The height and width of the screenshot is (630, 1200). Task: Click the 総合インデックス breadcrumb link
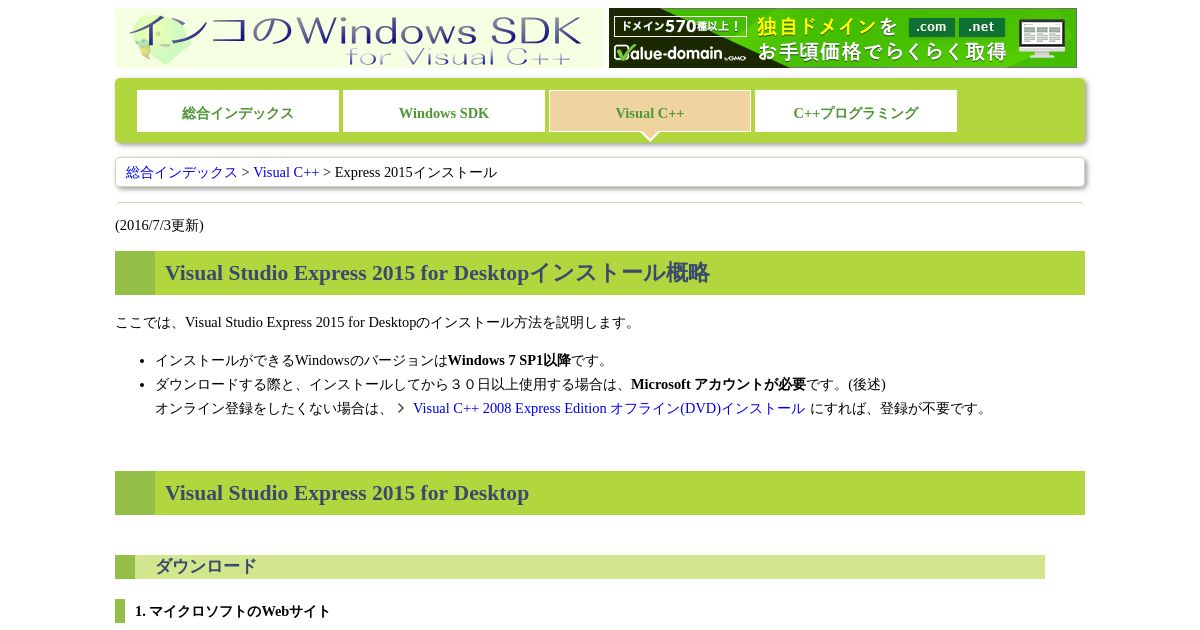(x=182, y=172)
